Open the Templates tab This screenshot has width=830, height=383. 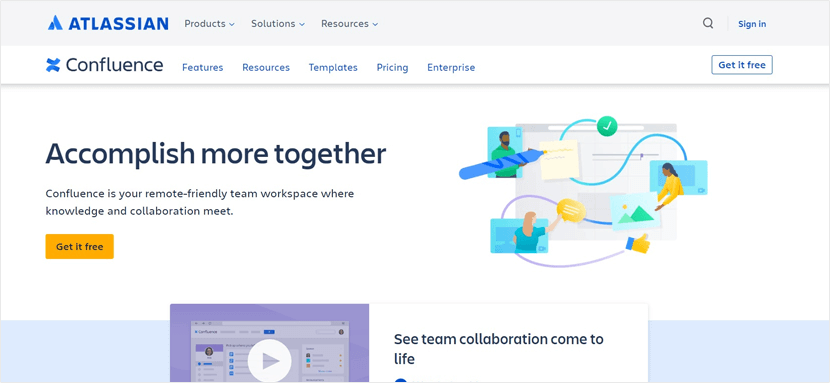pyautogui.click(x=333, y=67)
